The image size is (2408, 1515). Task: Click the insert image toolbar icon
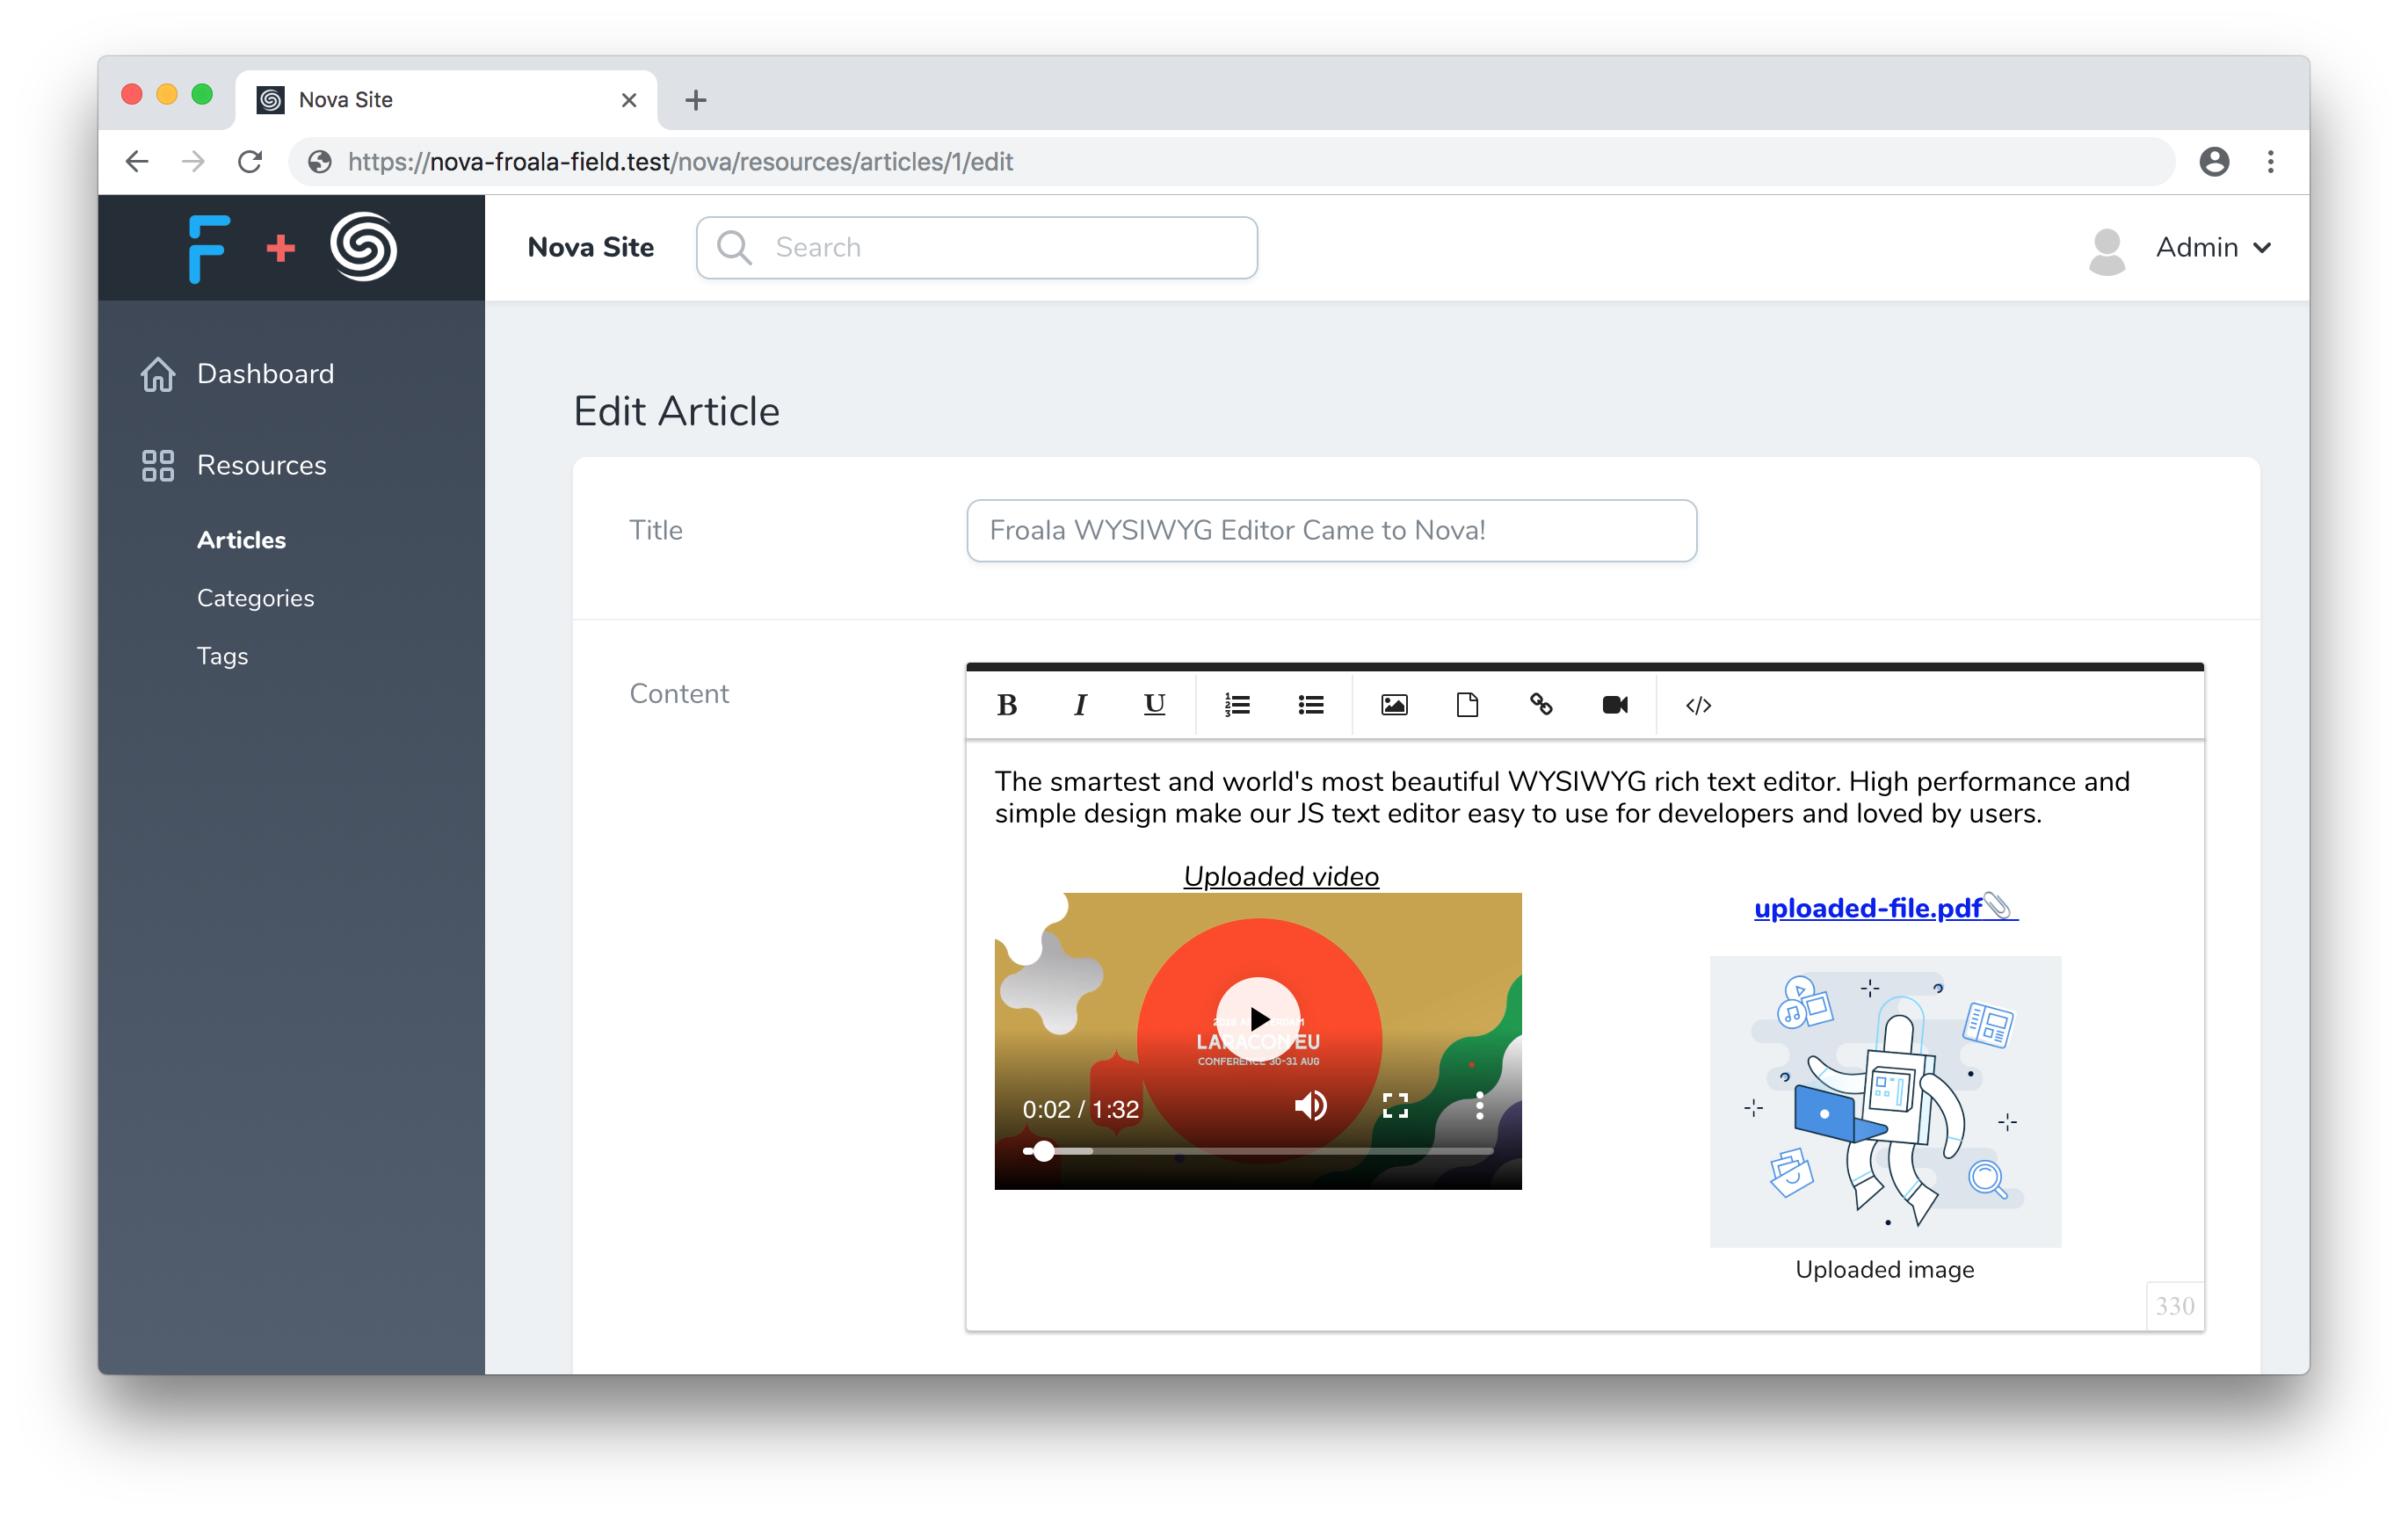[x=1394, y=705]
